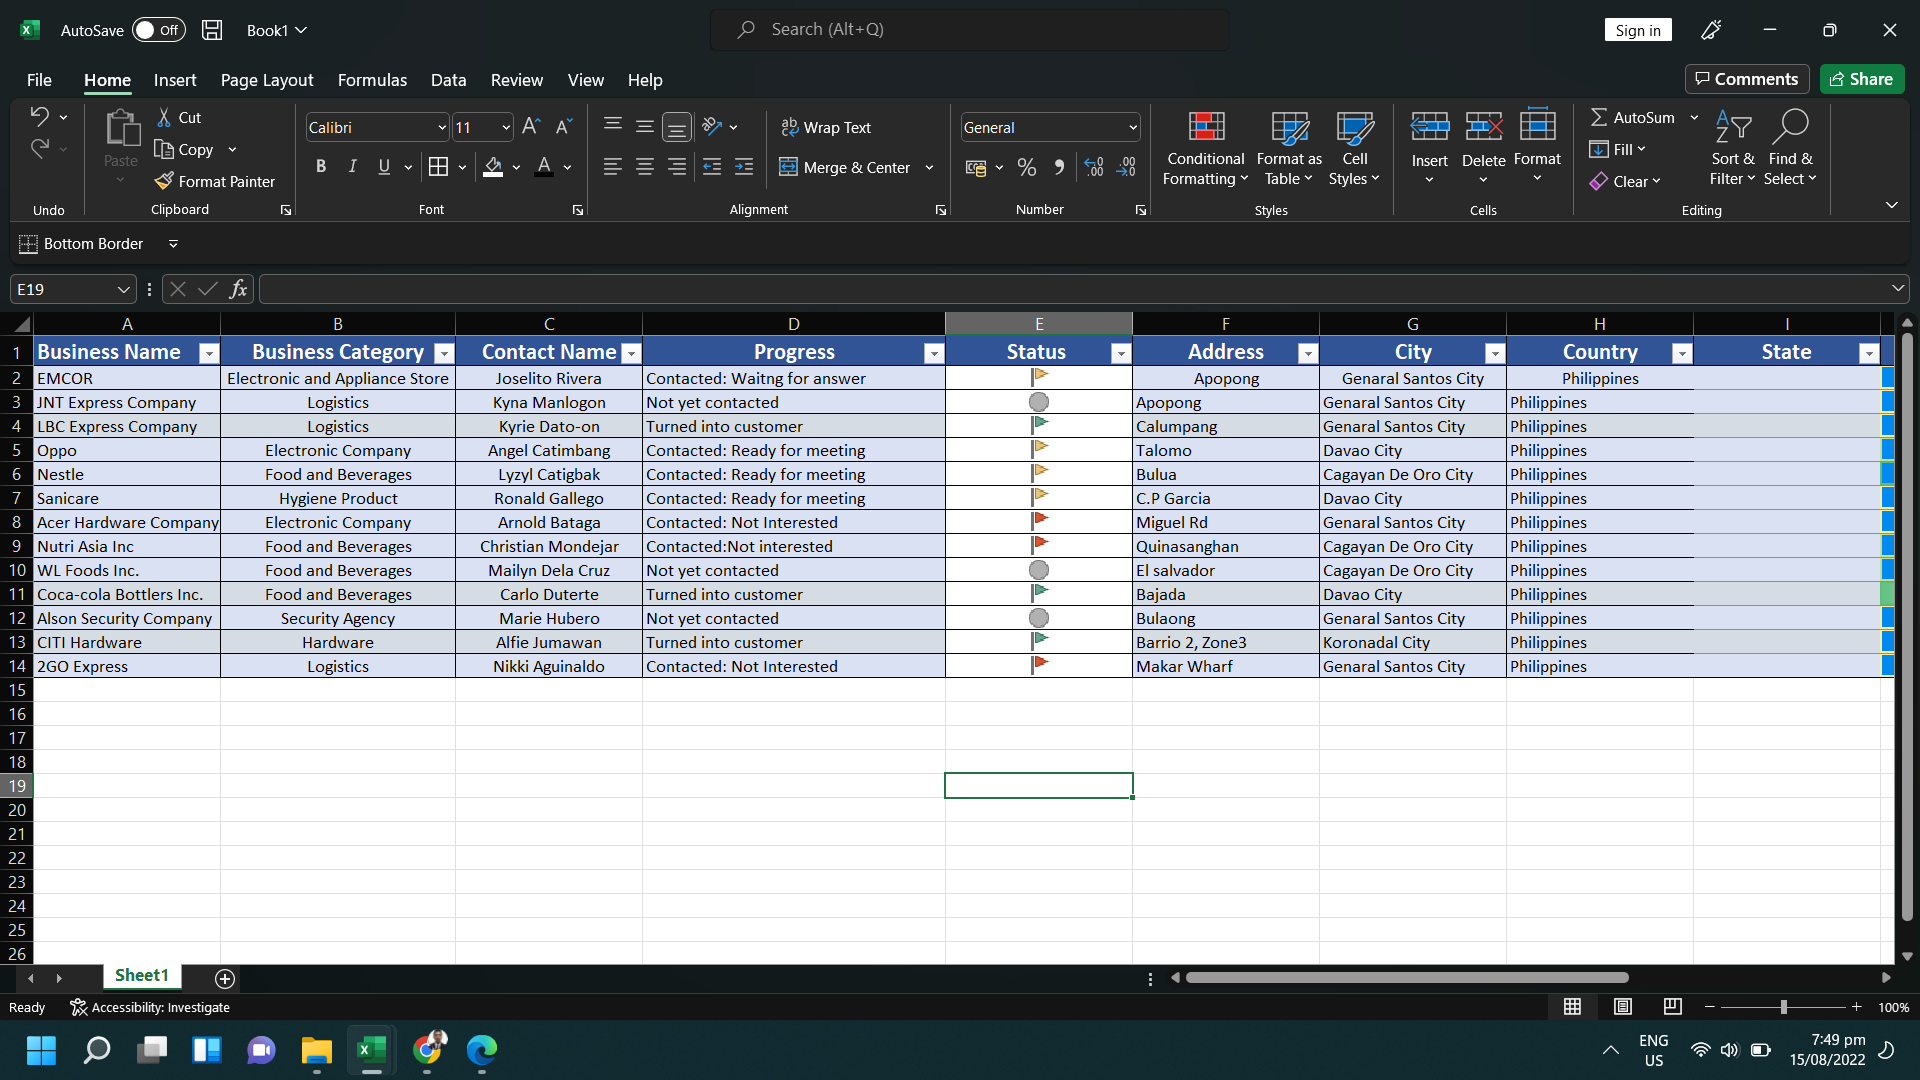Click the Format Painter icon

[165, 181]
